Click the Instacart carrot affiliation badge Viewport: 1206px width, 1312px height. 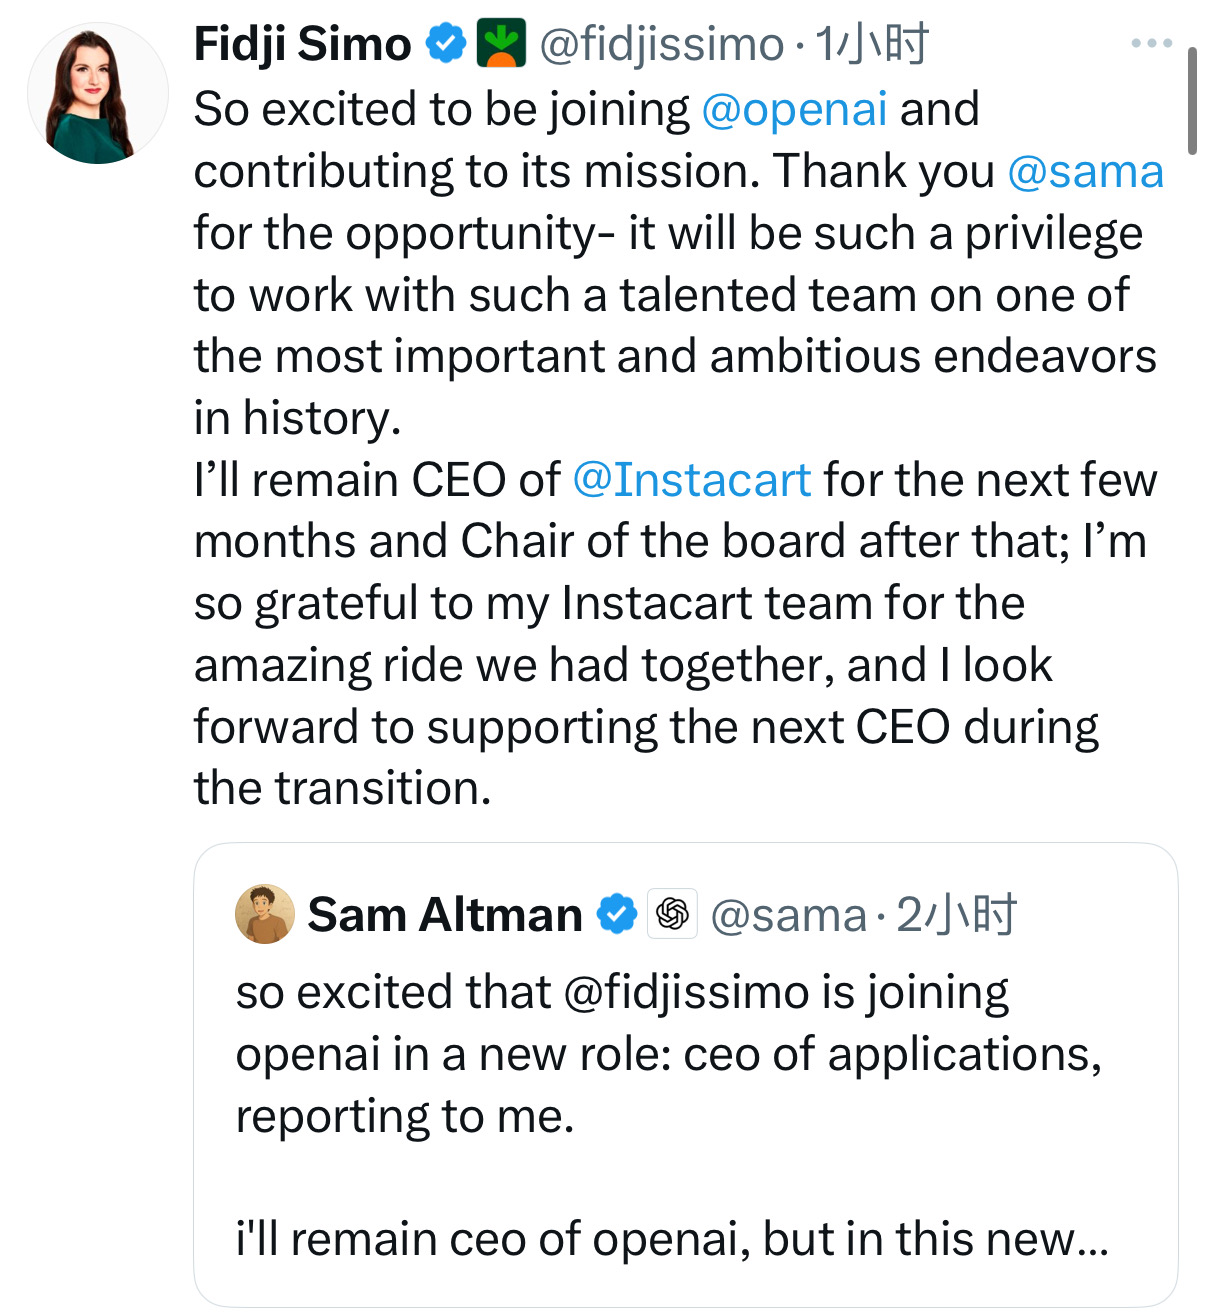click(x=501, y=44)
